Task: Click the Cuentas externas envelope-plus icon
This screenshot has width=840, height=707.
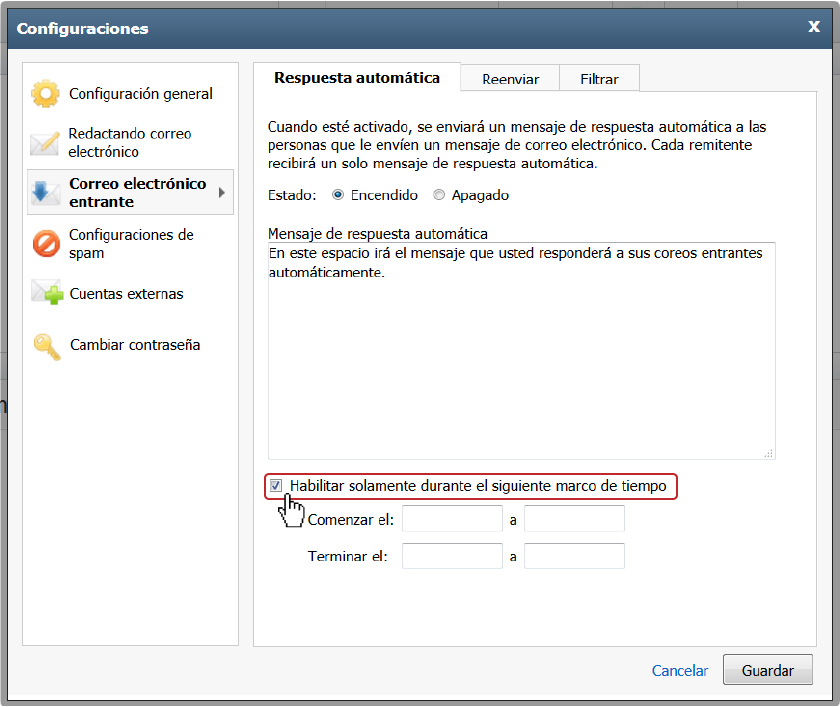Action: coord(47,292)
